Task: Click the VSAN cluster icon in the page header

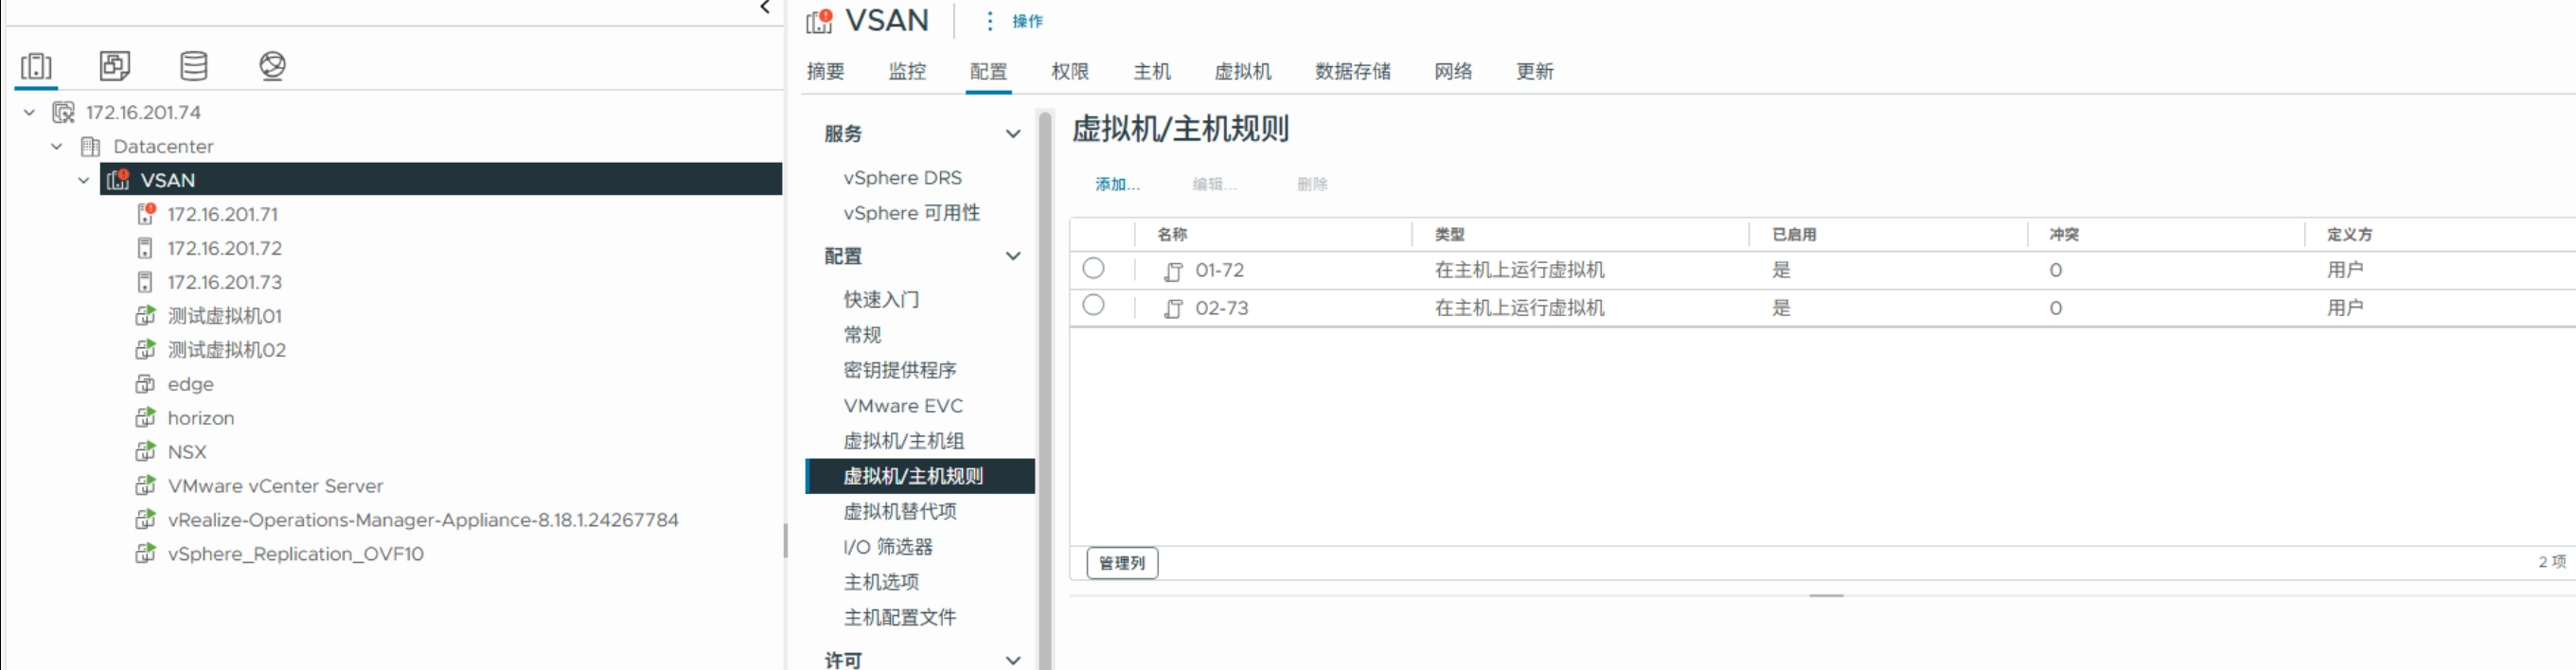Action: tap(820, 21)
